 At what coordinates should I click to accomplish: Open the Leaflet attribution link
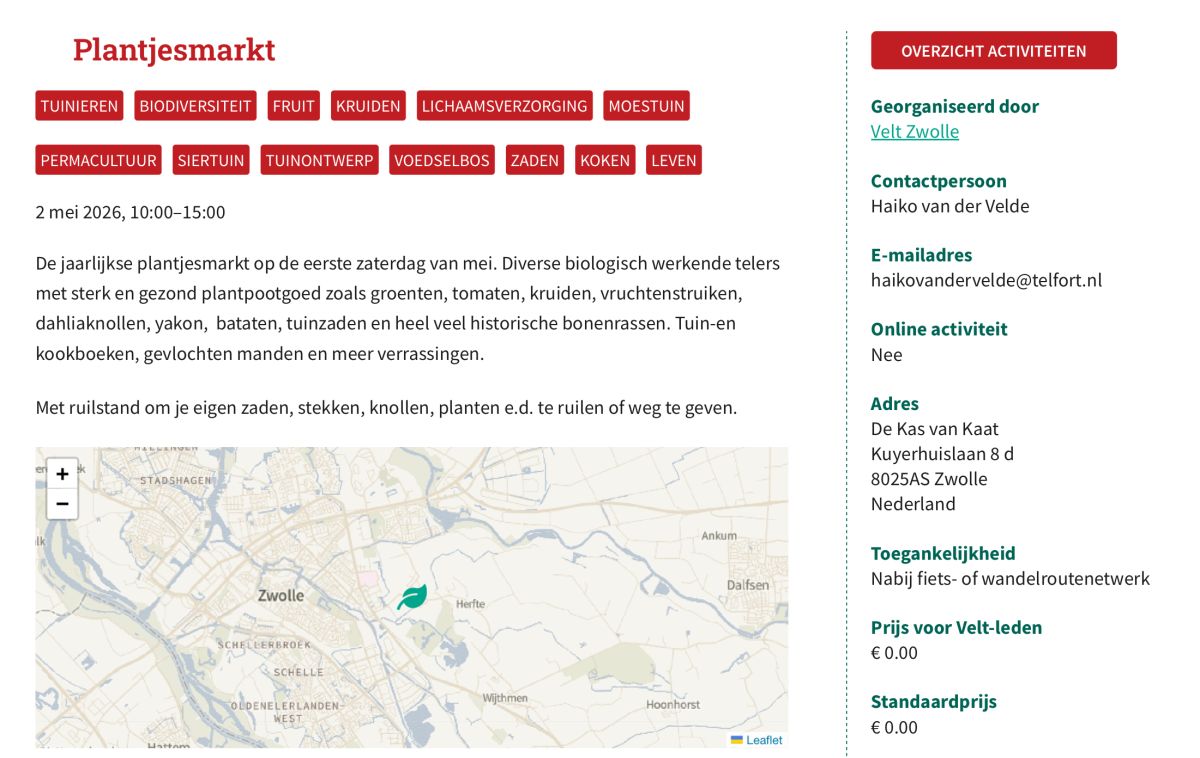coord(763,740)
